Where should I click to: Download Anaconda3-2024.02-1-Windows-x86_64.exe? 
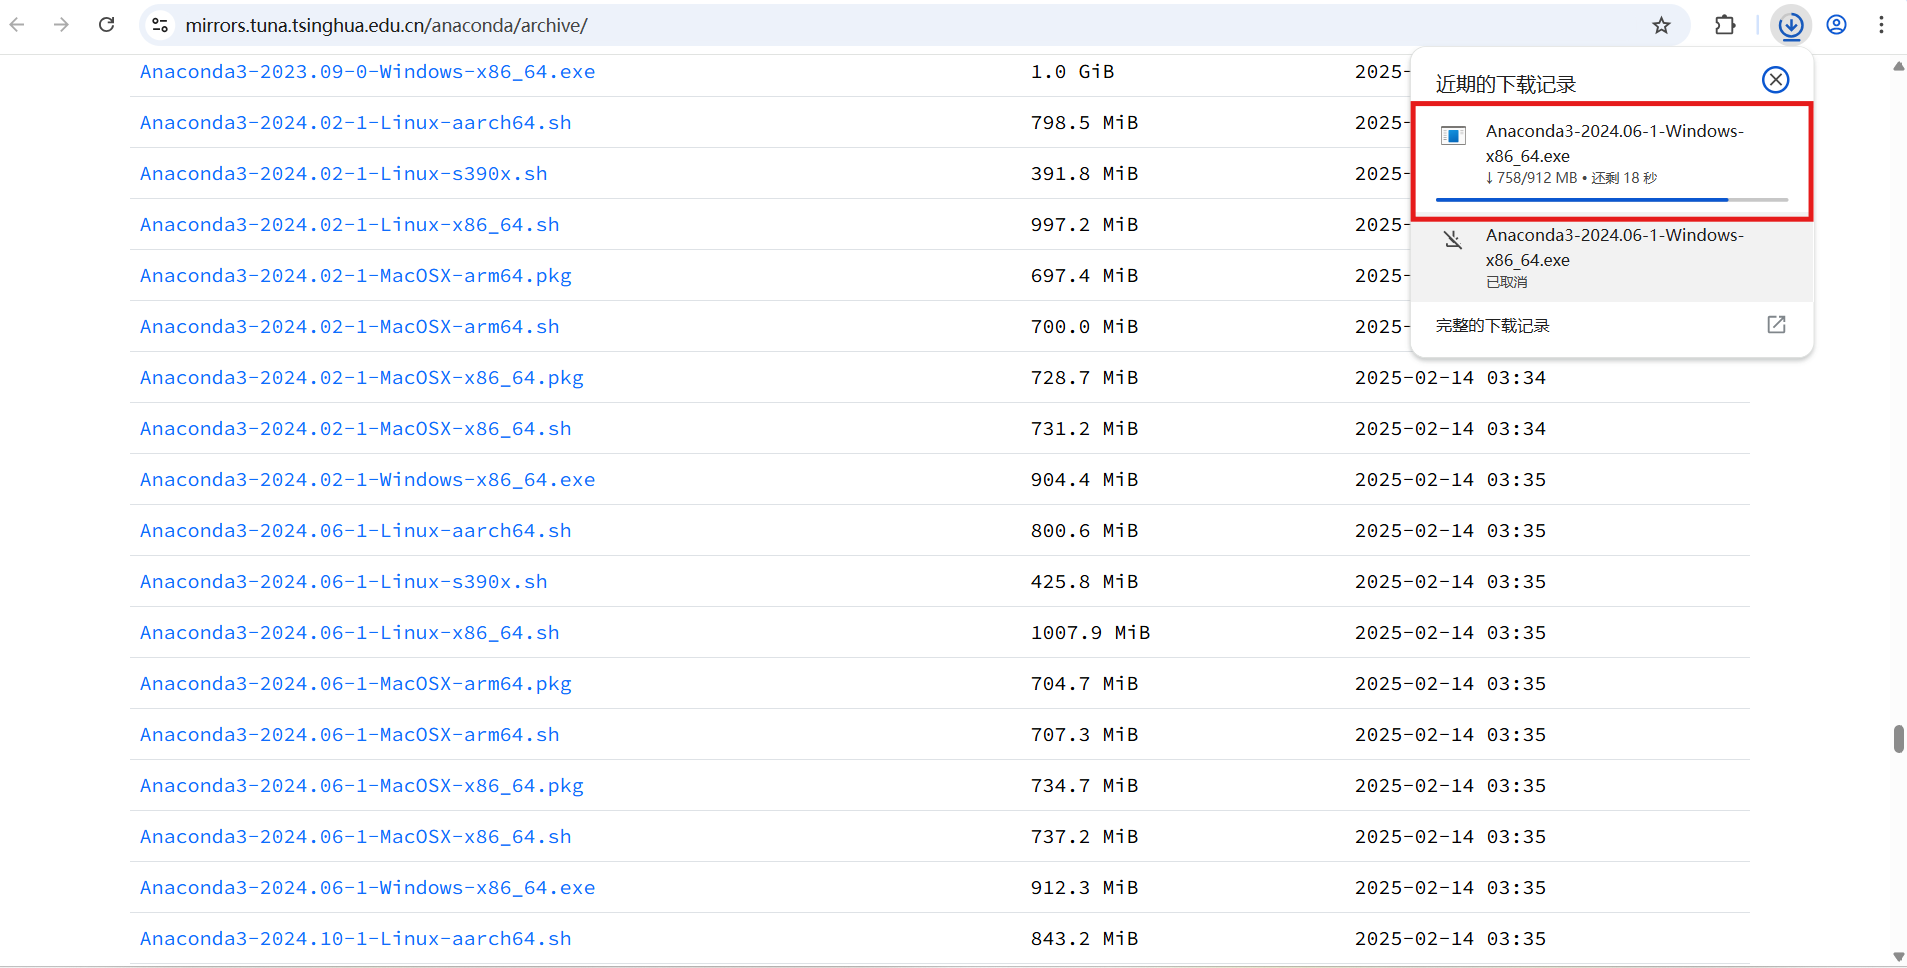(x=367, y=480)
